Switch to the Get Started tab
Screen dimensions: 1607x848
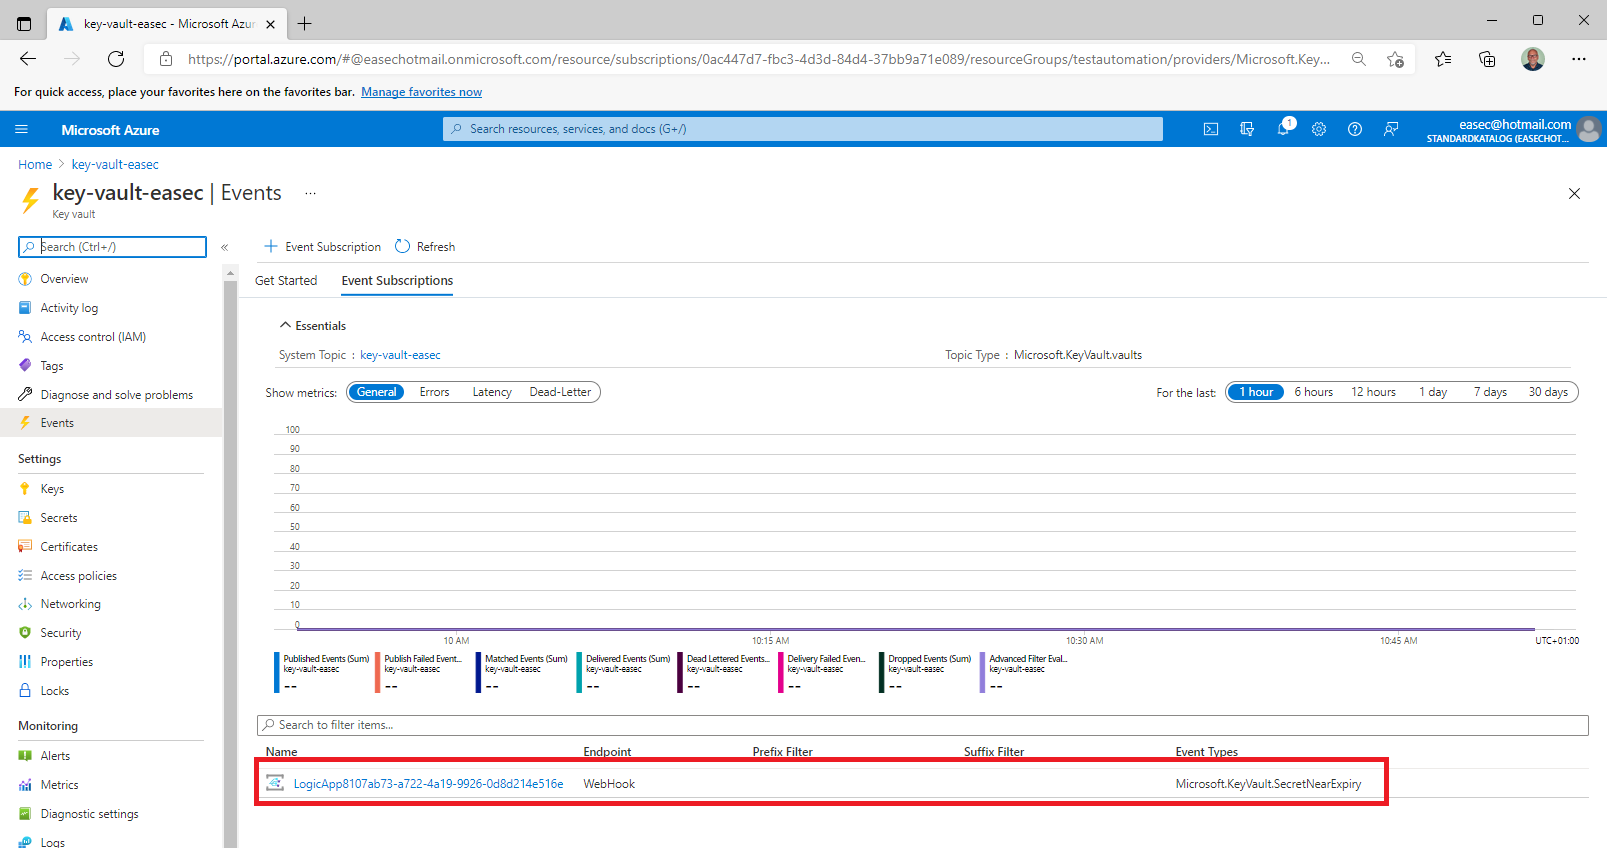pyautogui.click(x=286, y=281)
